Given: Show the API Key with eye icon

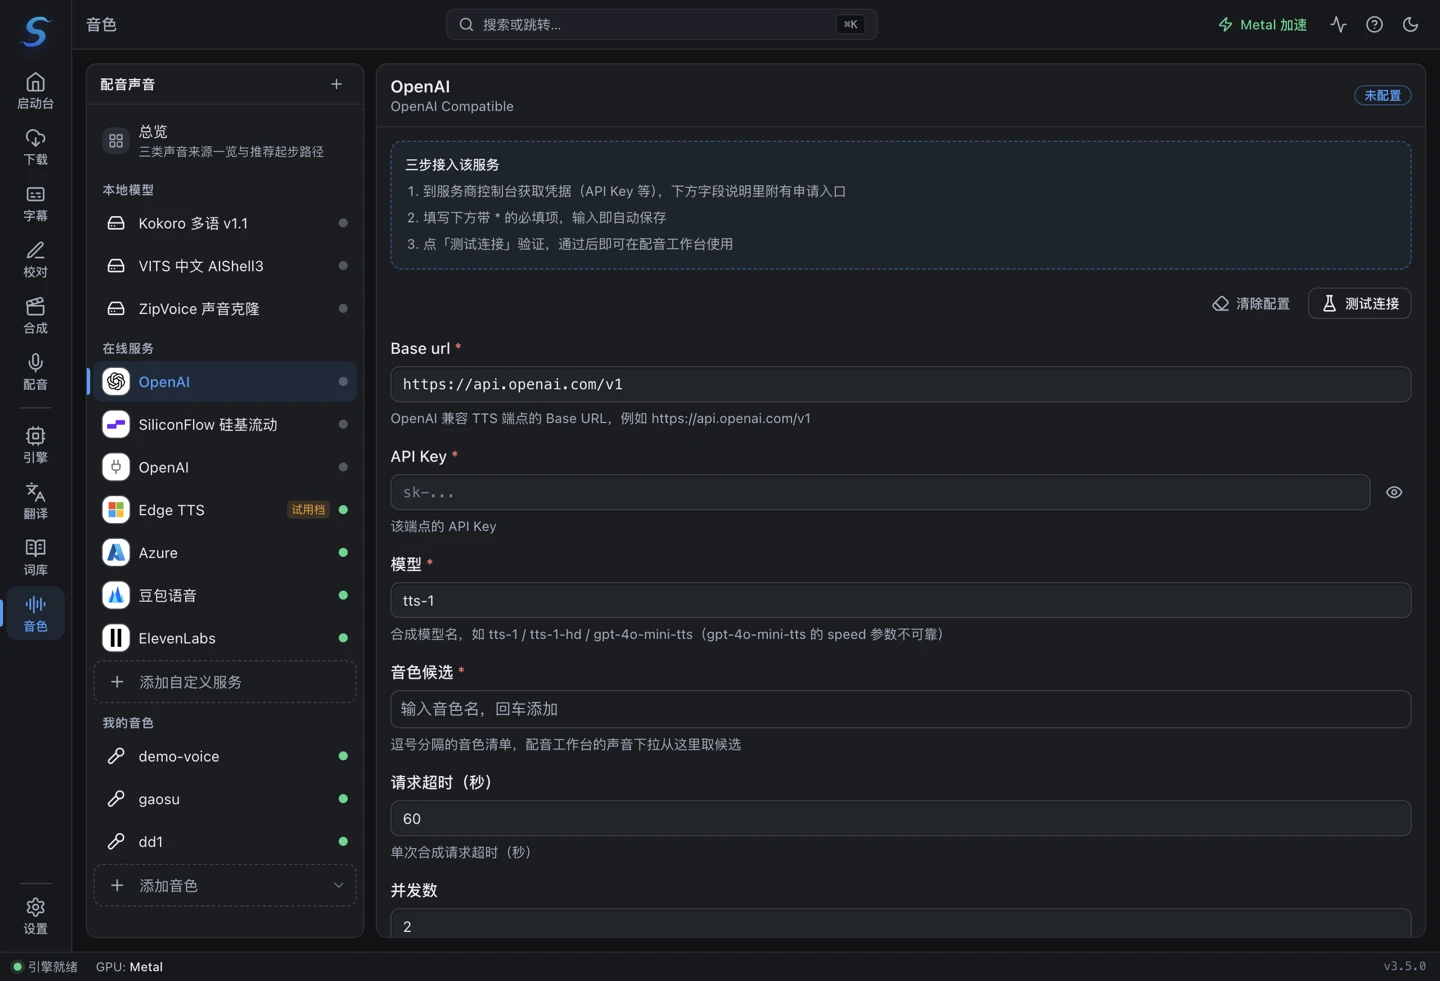Looking at the screenshot, I should point(1394,492).
